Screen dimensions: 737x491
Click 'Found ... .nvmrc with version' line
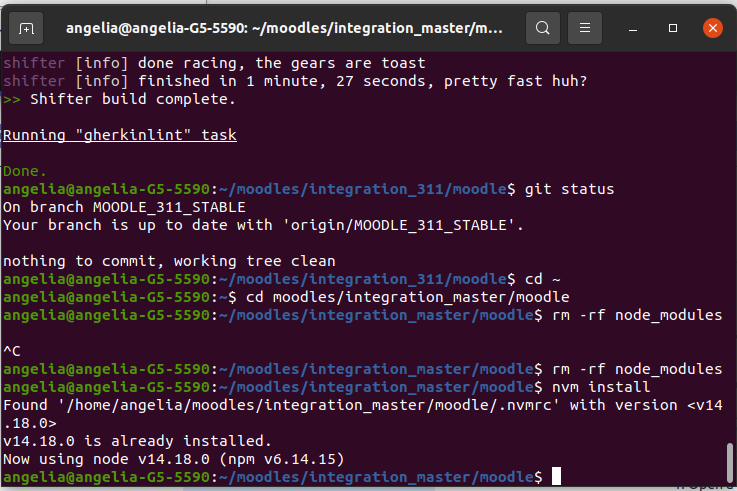pyautogui.click(x=363, y=414)
